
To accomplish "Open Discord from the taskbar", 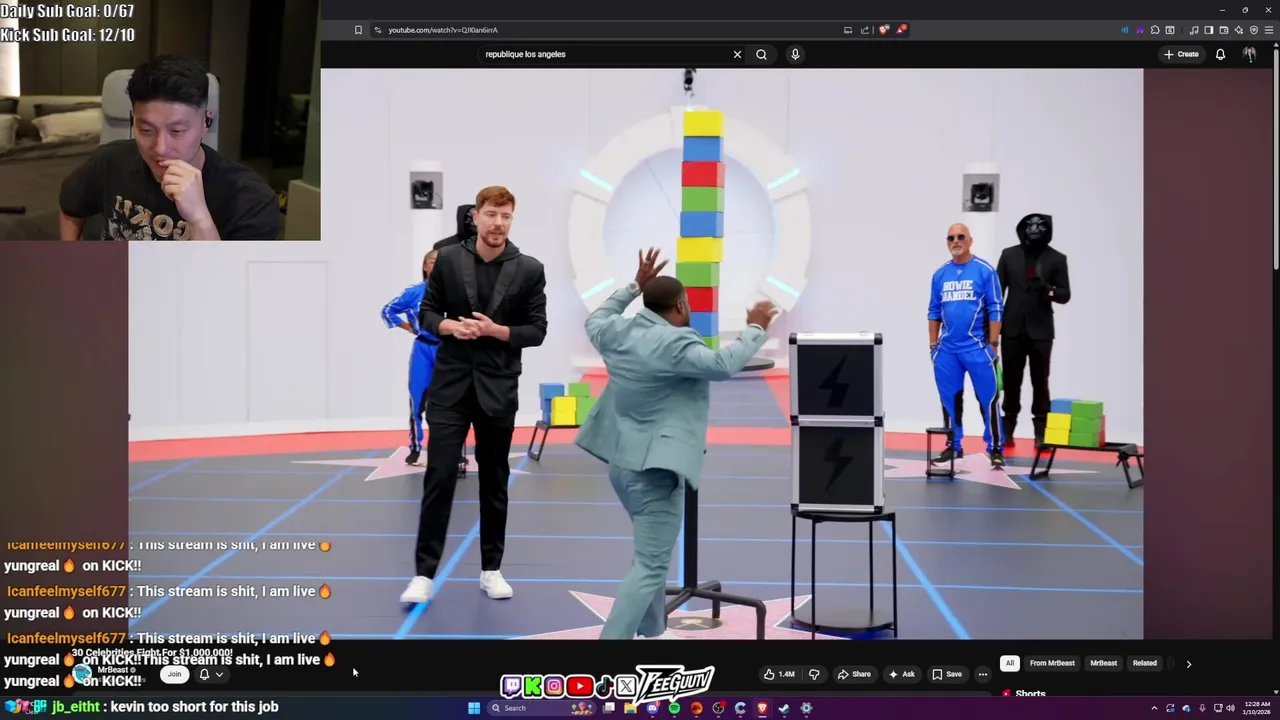I will [652, 708].
